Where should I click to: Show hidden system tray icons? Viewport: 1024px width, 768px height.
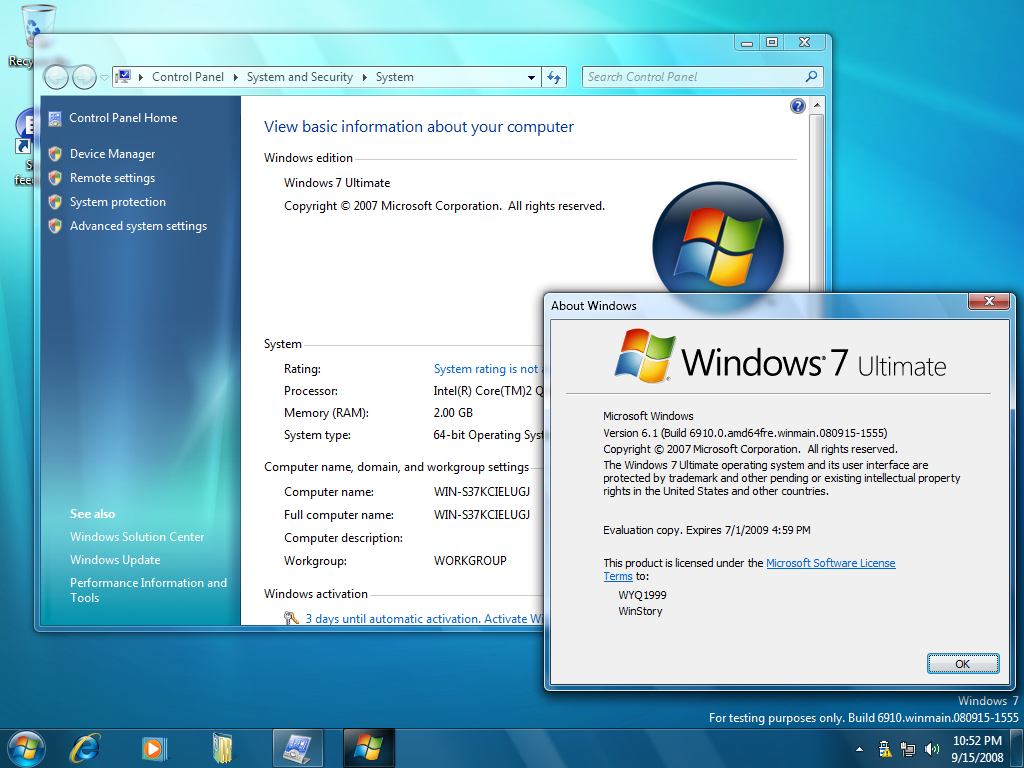tap(860, 748)
